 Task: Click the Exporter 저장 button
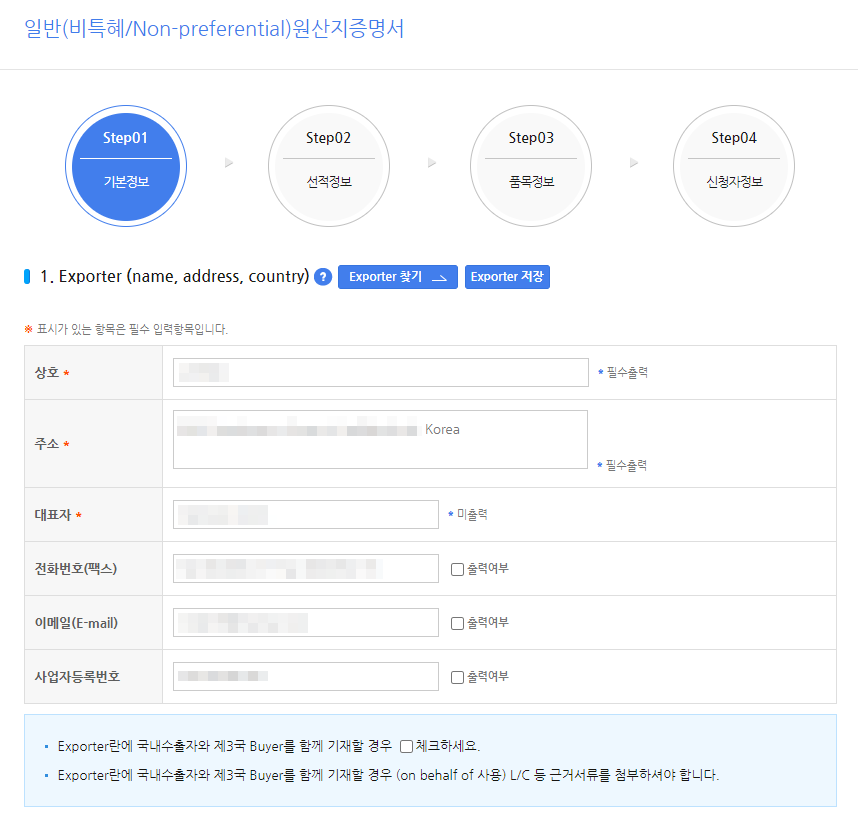click(x=507, y=277)
